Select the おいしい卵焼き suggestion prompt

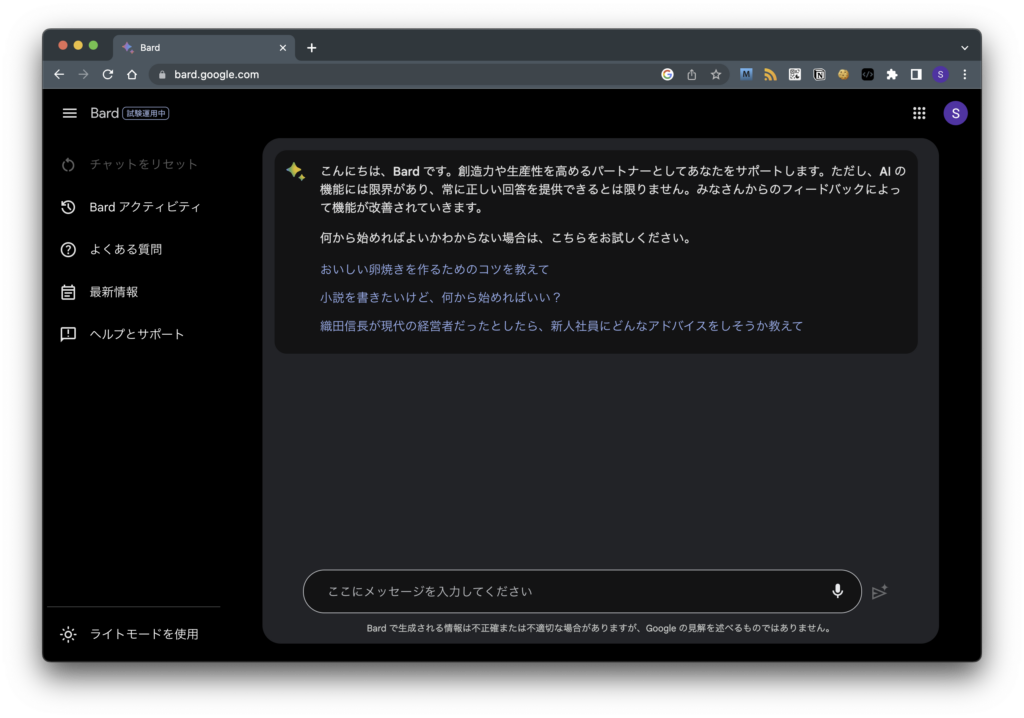click(434, 269)
